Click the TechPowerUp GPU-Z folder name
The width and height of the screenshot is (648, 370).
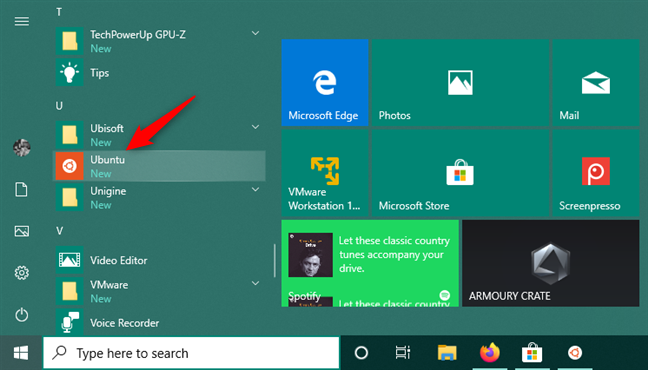pyautogui.click(x=138, y=35)
